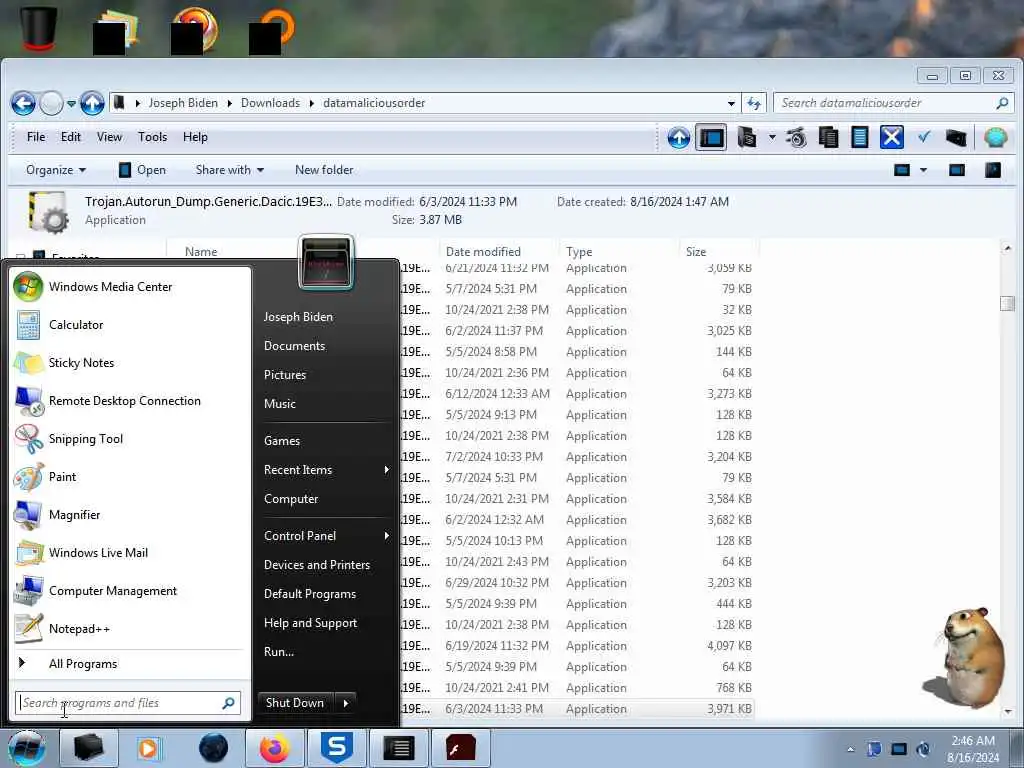Open Shut Down options arrow

345,703
